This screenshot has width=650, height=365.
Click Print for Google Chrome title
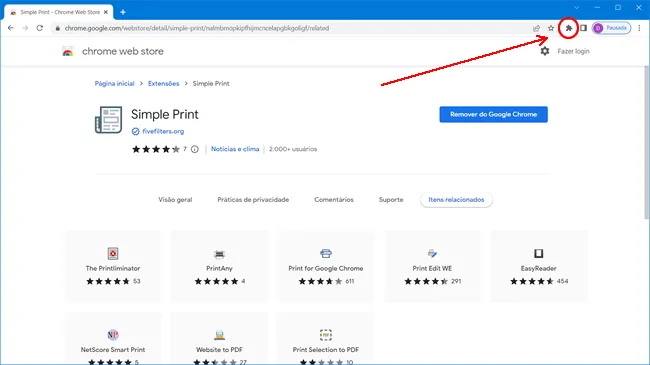(x=326, y=268)
